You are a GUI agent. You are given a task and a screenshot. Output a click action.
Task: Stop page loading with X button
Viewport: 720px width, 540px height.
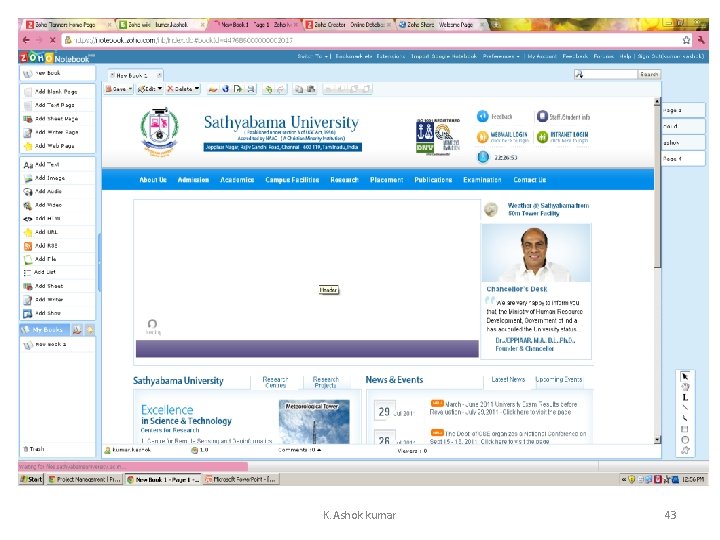pyautogui.click(x=52, y=40)
